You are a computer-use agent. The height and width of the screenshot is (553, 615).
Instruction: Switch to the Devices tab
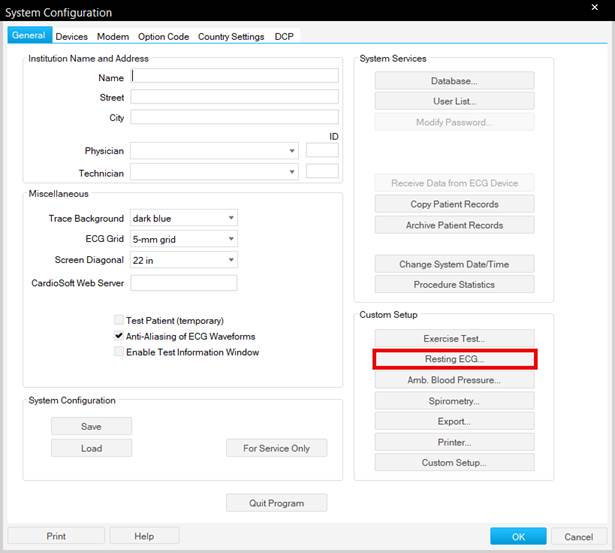(x=72, y=37)
